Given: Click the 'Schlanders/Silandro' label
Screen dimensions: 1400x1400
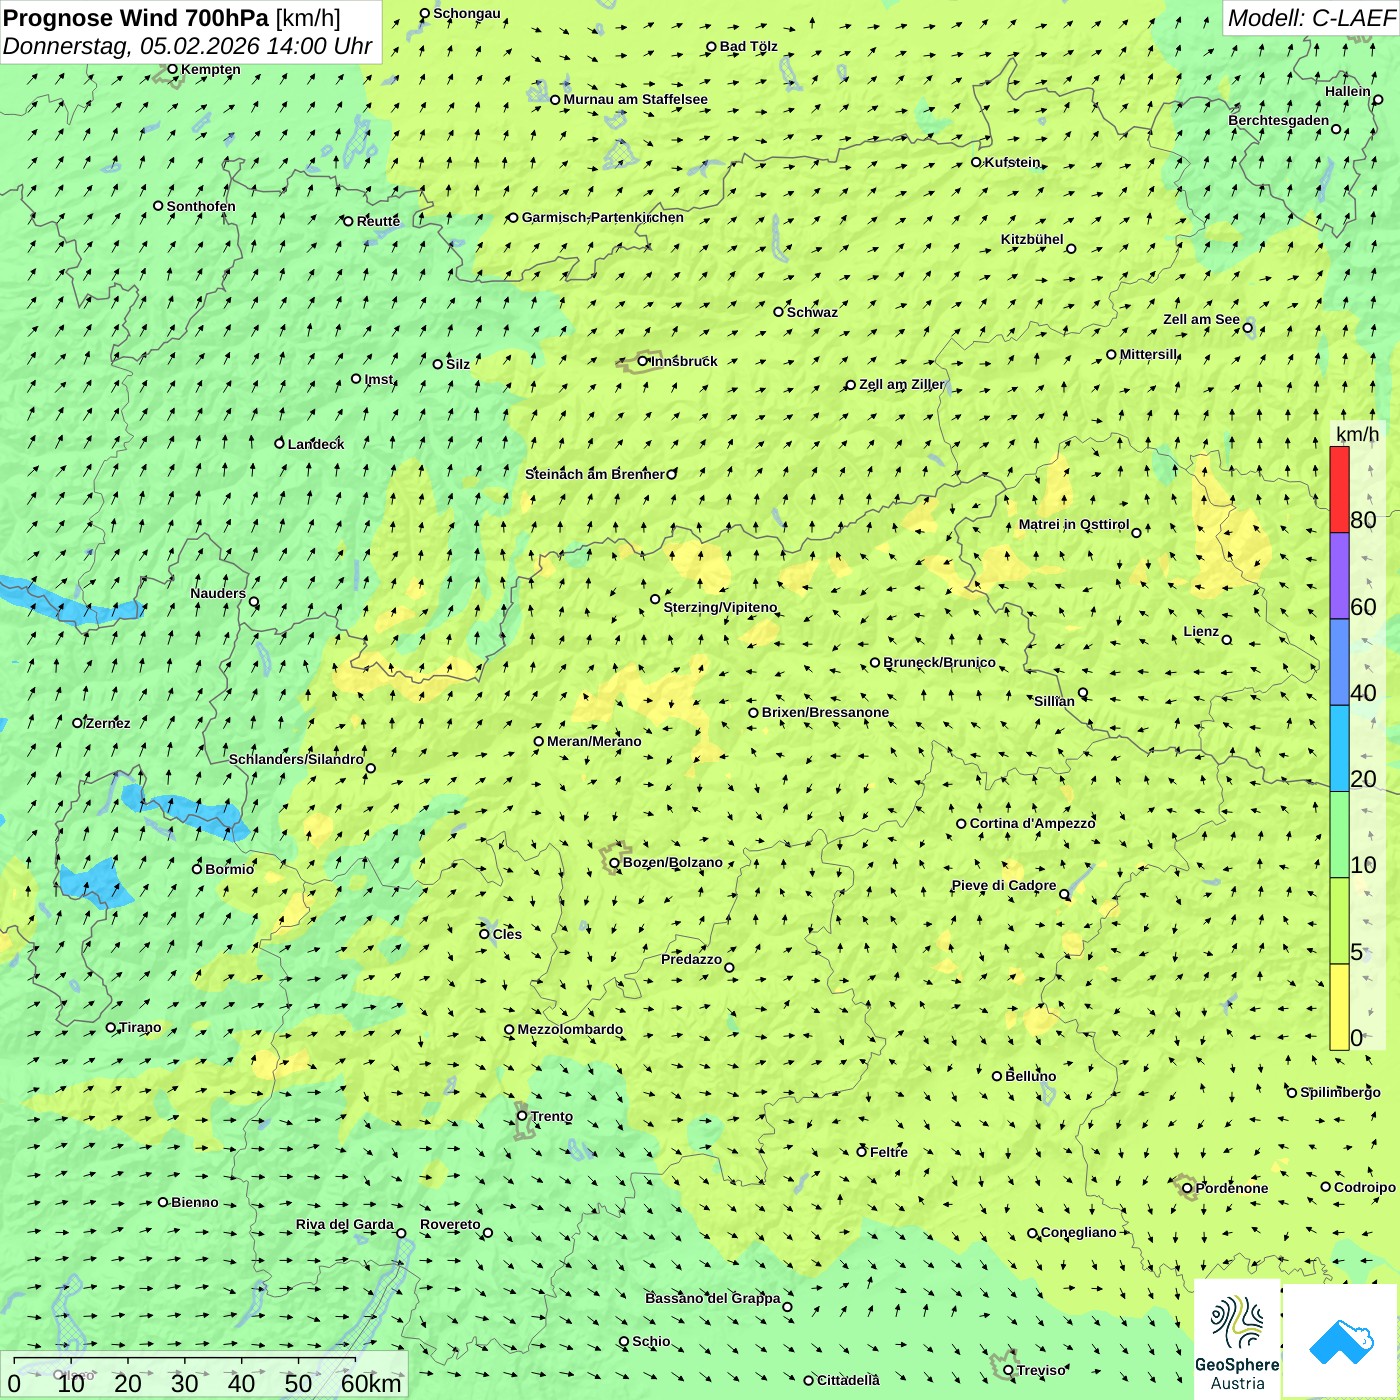Looking at the screenshot, I should 296,759.
